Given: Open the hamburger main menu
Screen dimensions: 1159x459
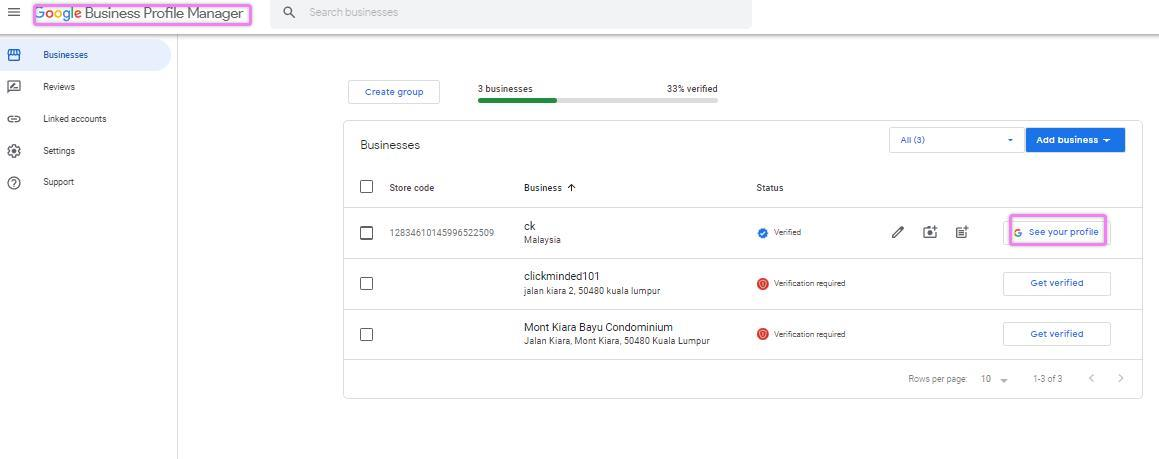Looking at the screenshot, I should coord(14,13).
